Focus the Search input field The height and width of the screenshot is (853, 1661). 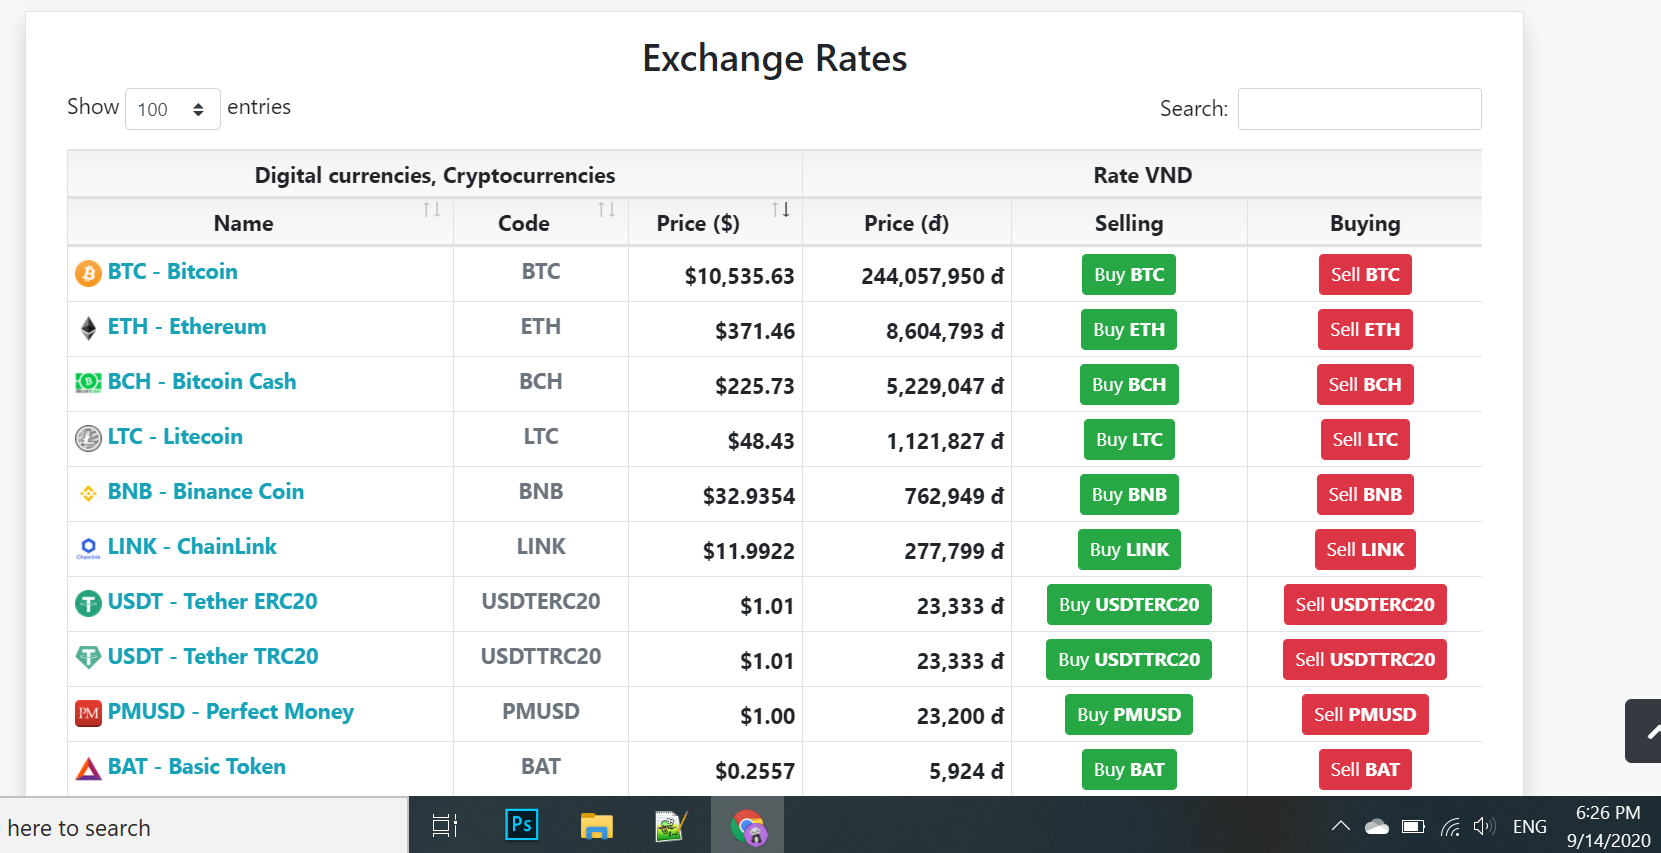tap(1359, 109)
